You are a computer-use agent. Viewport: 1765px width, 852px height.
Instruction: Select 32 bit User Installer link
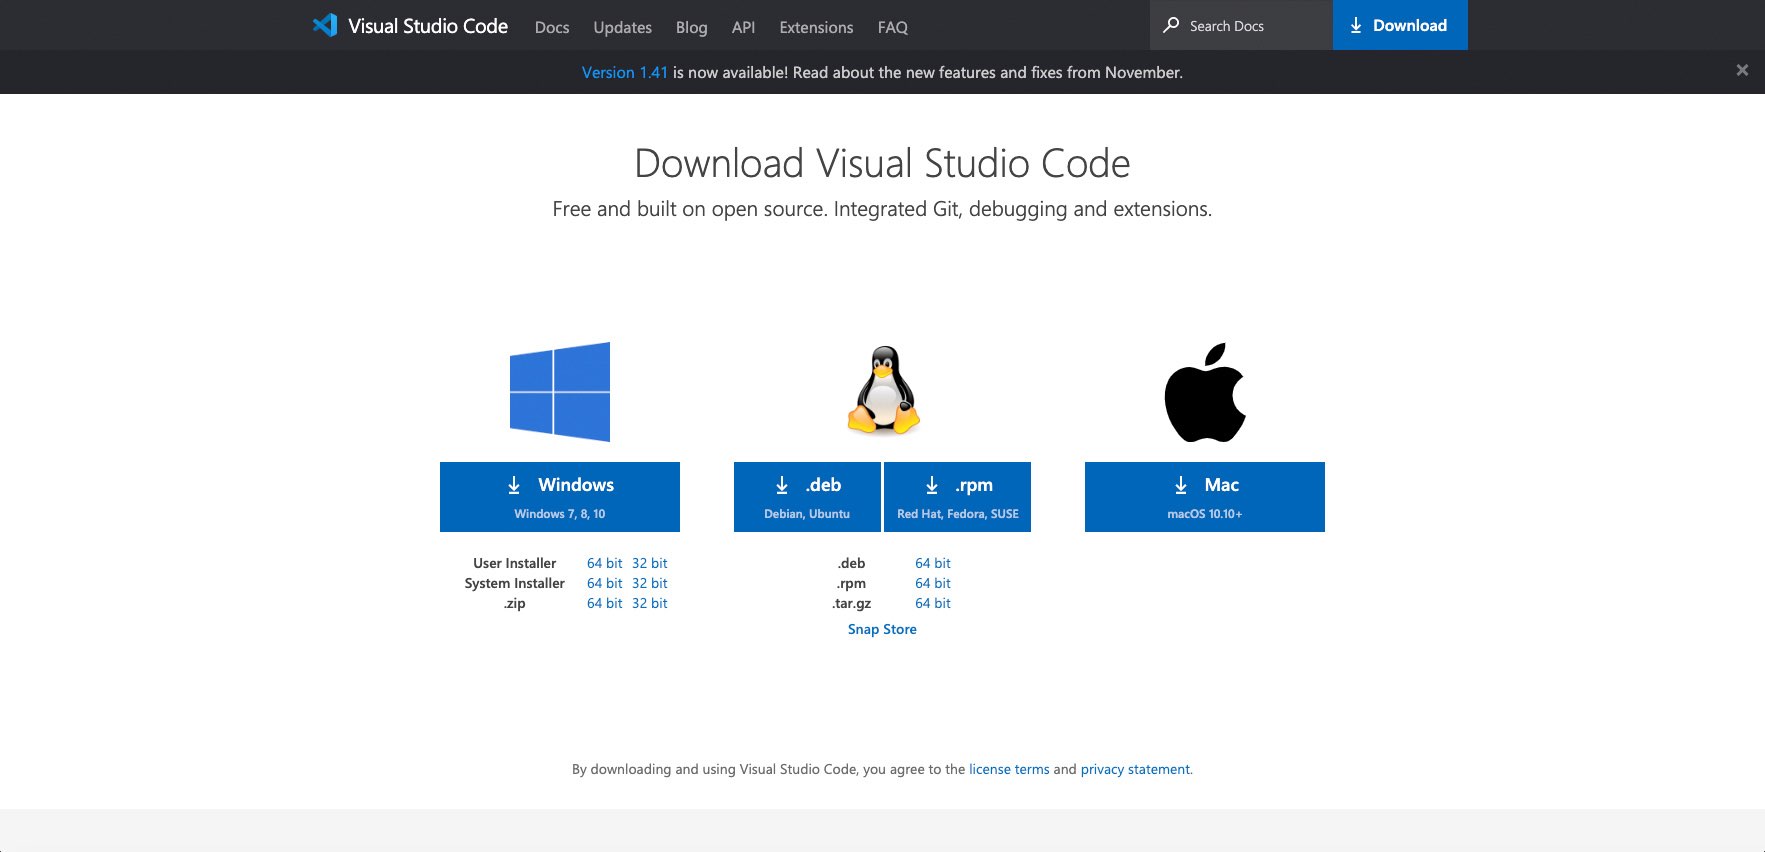[649, 564]
